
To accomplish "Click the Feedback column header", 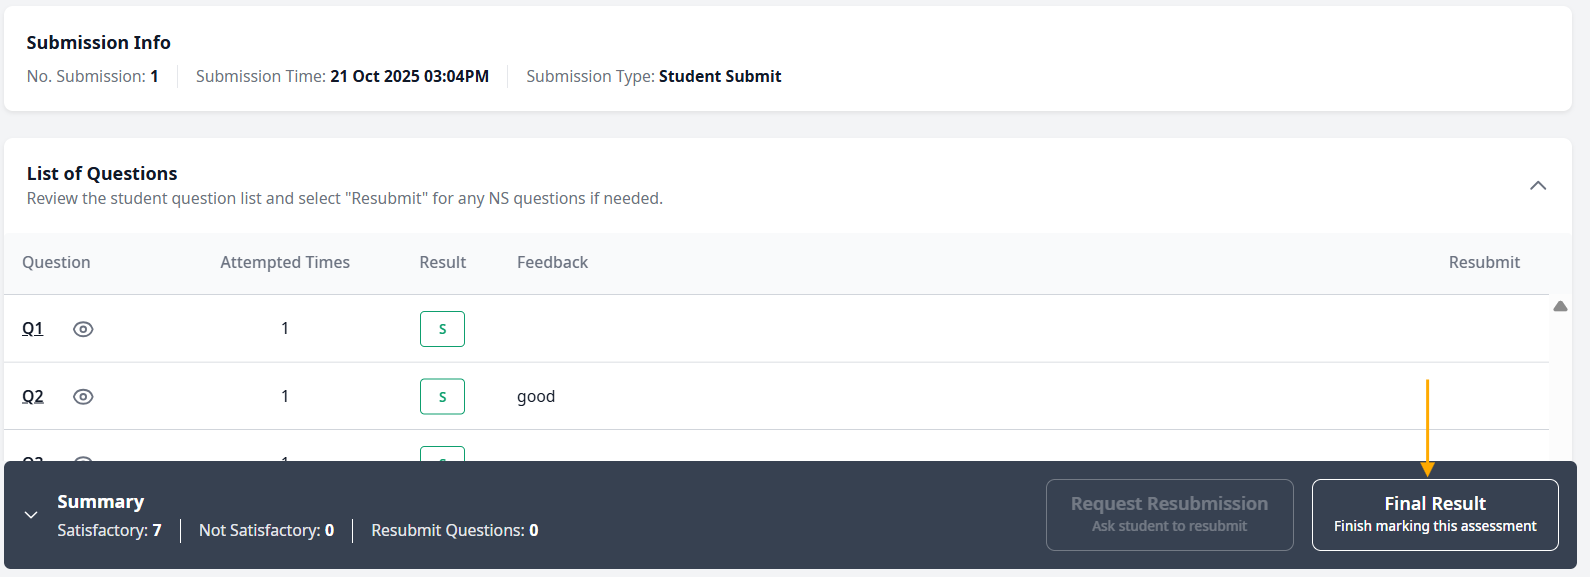I will click(552, 263).
